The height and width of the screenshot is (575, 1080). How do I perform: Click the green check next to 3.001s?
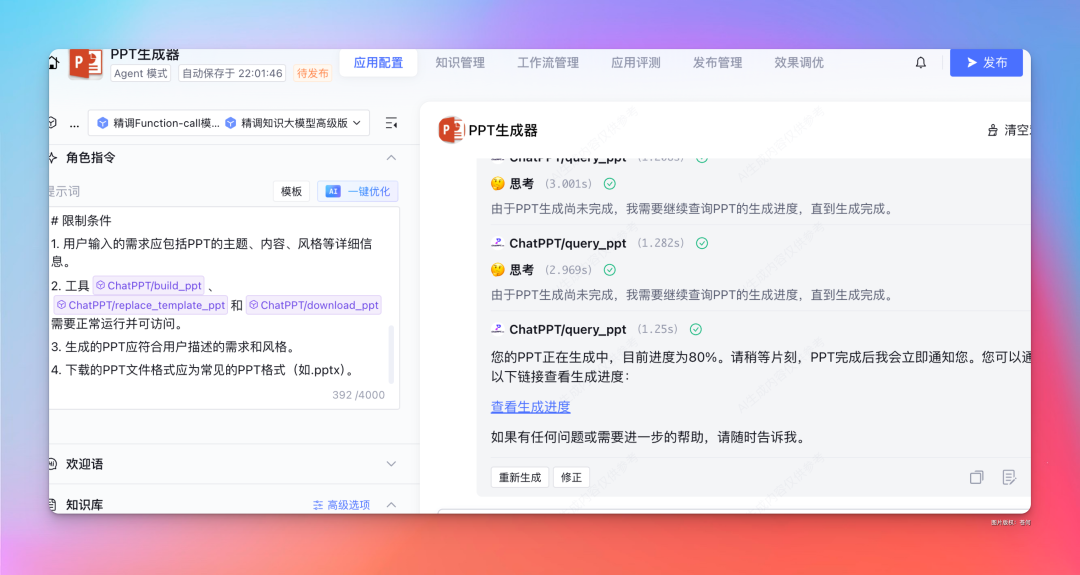click(610, 184)
